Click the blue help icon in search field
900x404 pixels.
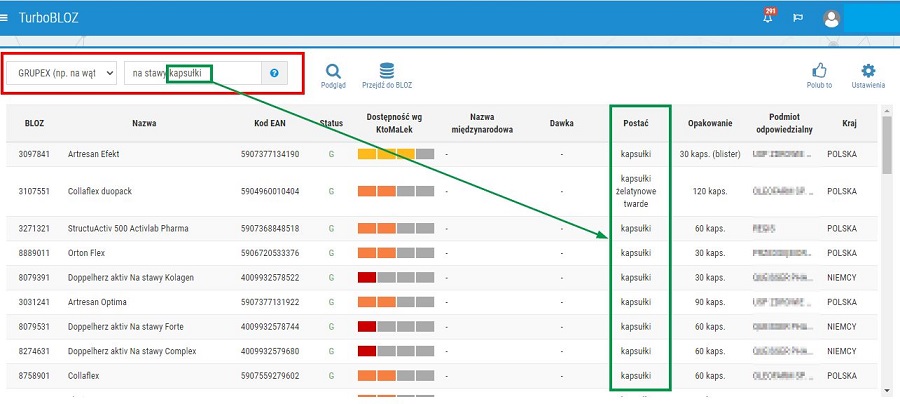coord(274,73)
